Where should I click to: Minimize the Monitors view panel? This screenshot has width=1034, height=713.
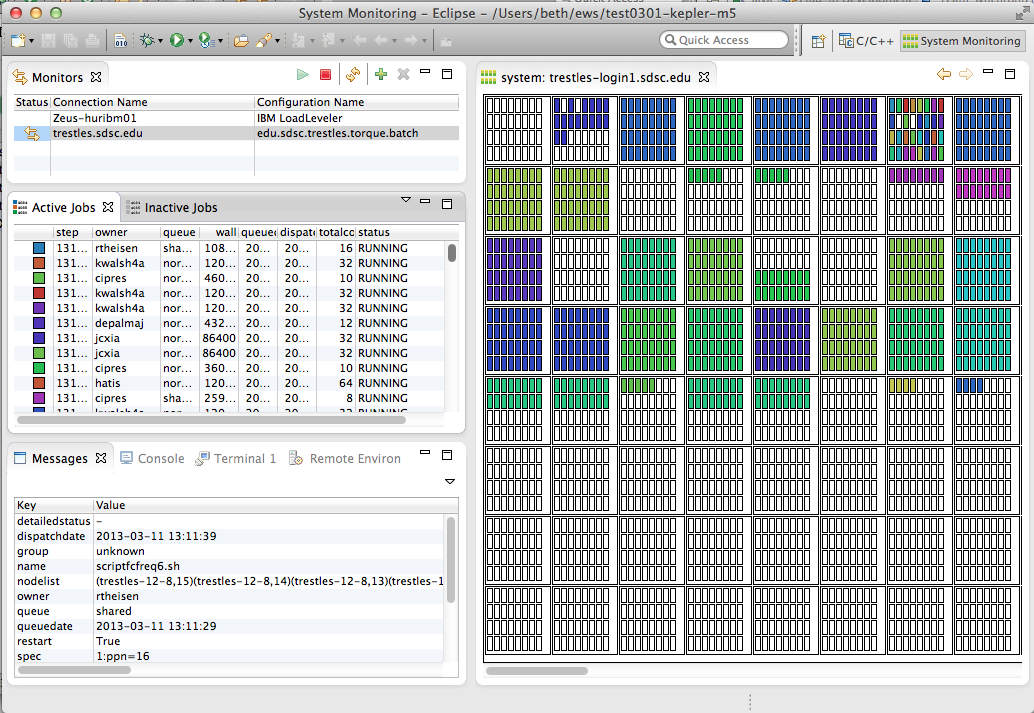425,72
